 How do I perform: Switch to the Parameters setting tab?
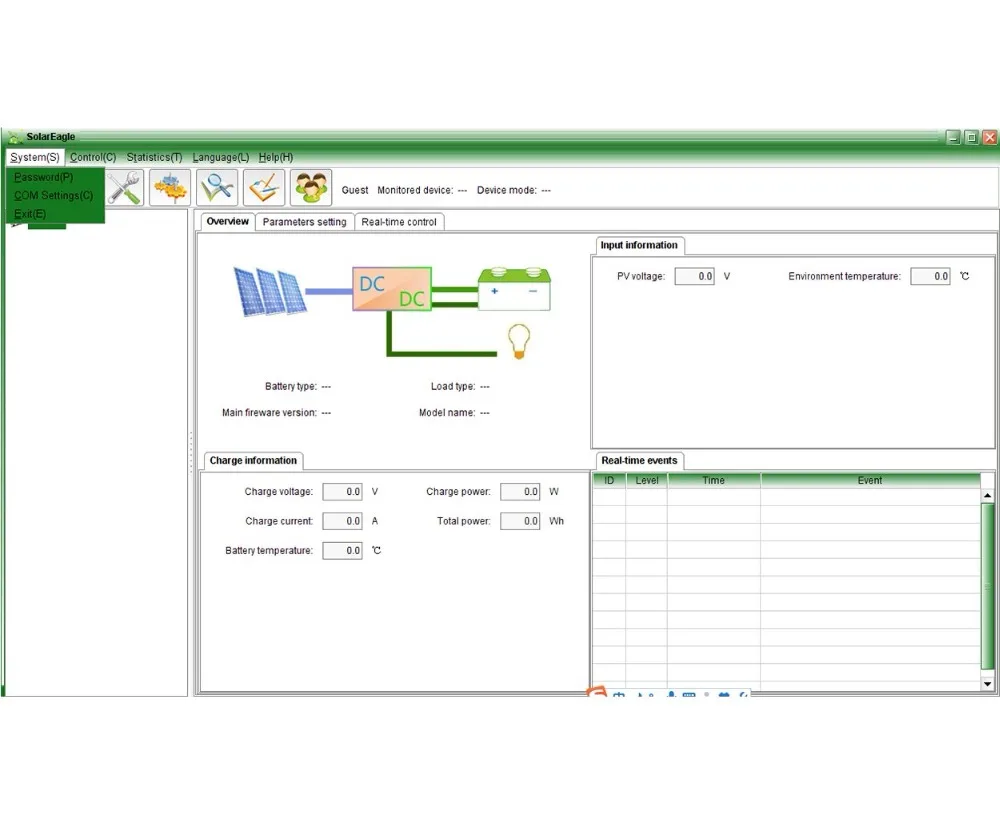click(304, 222)
